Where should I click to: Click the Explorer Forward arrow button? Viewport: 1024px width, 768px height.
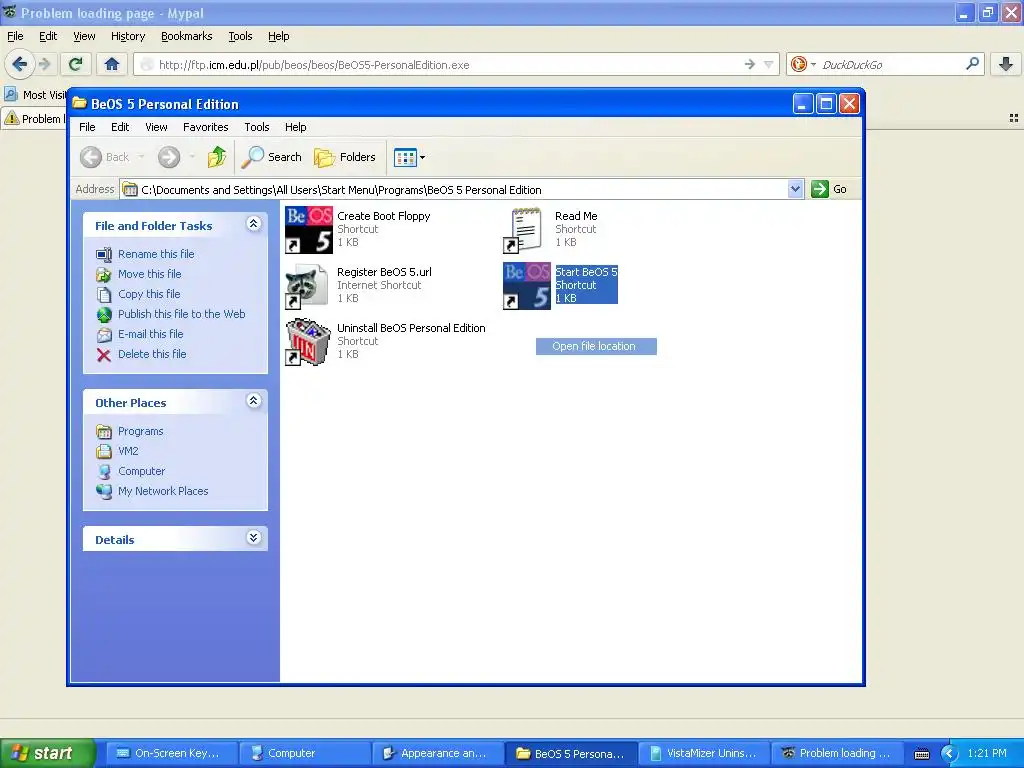pos(169,157)
